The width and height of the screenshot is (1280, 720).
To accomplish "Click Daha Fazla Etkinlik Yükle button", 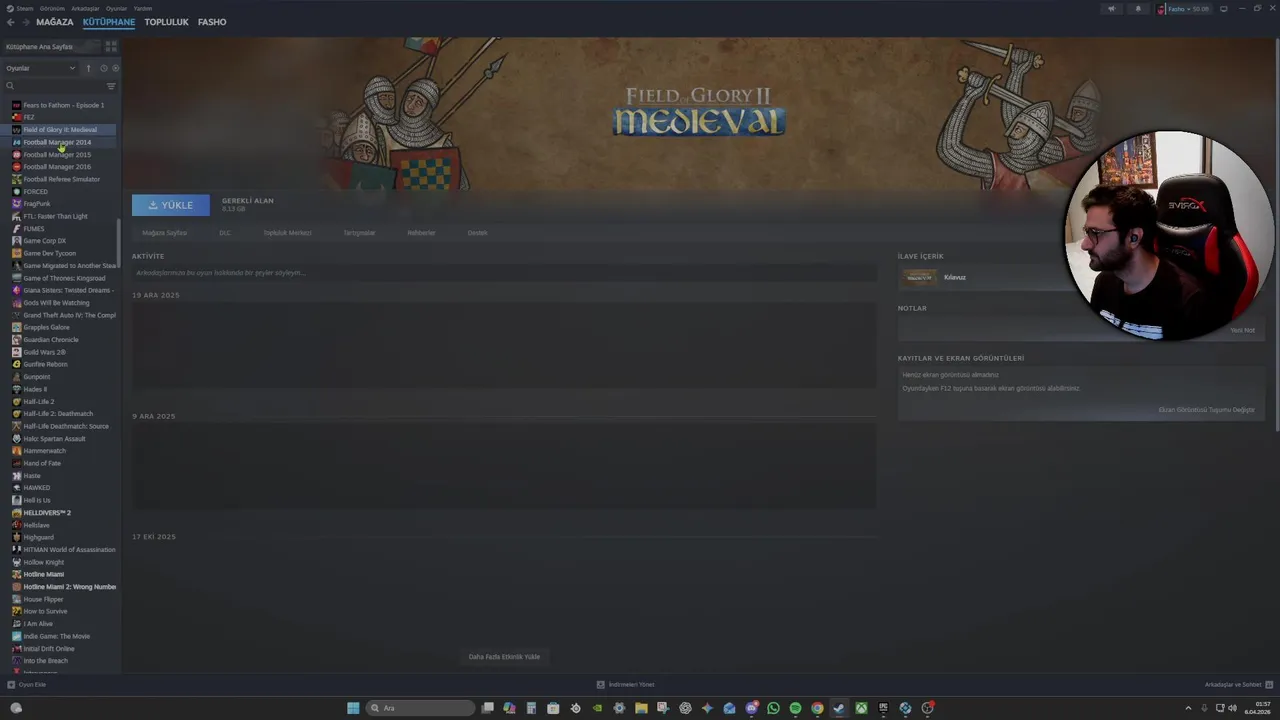I will click(x=504, y=657).
